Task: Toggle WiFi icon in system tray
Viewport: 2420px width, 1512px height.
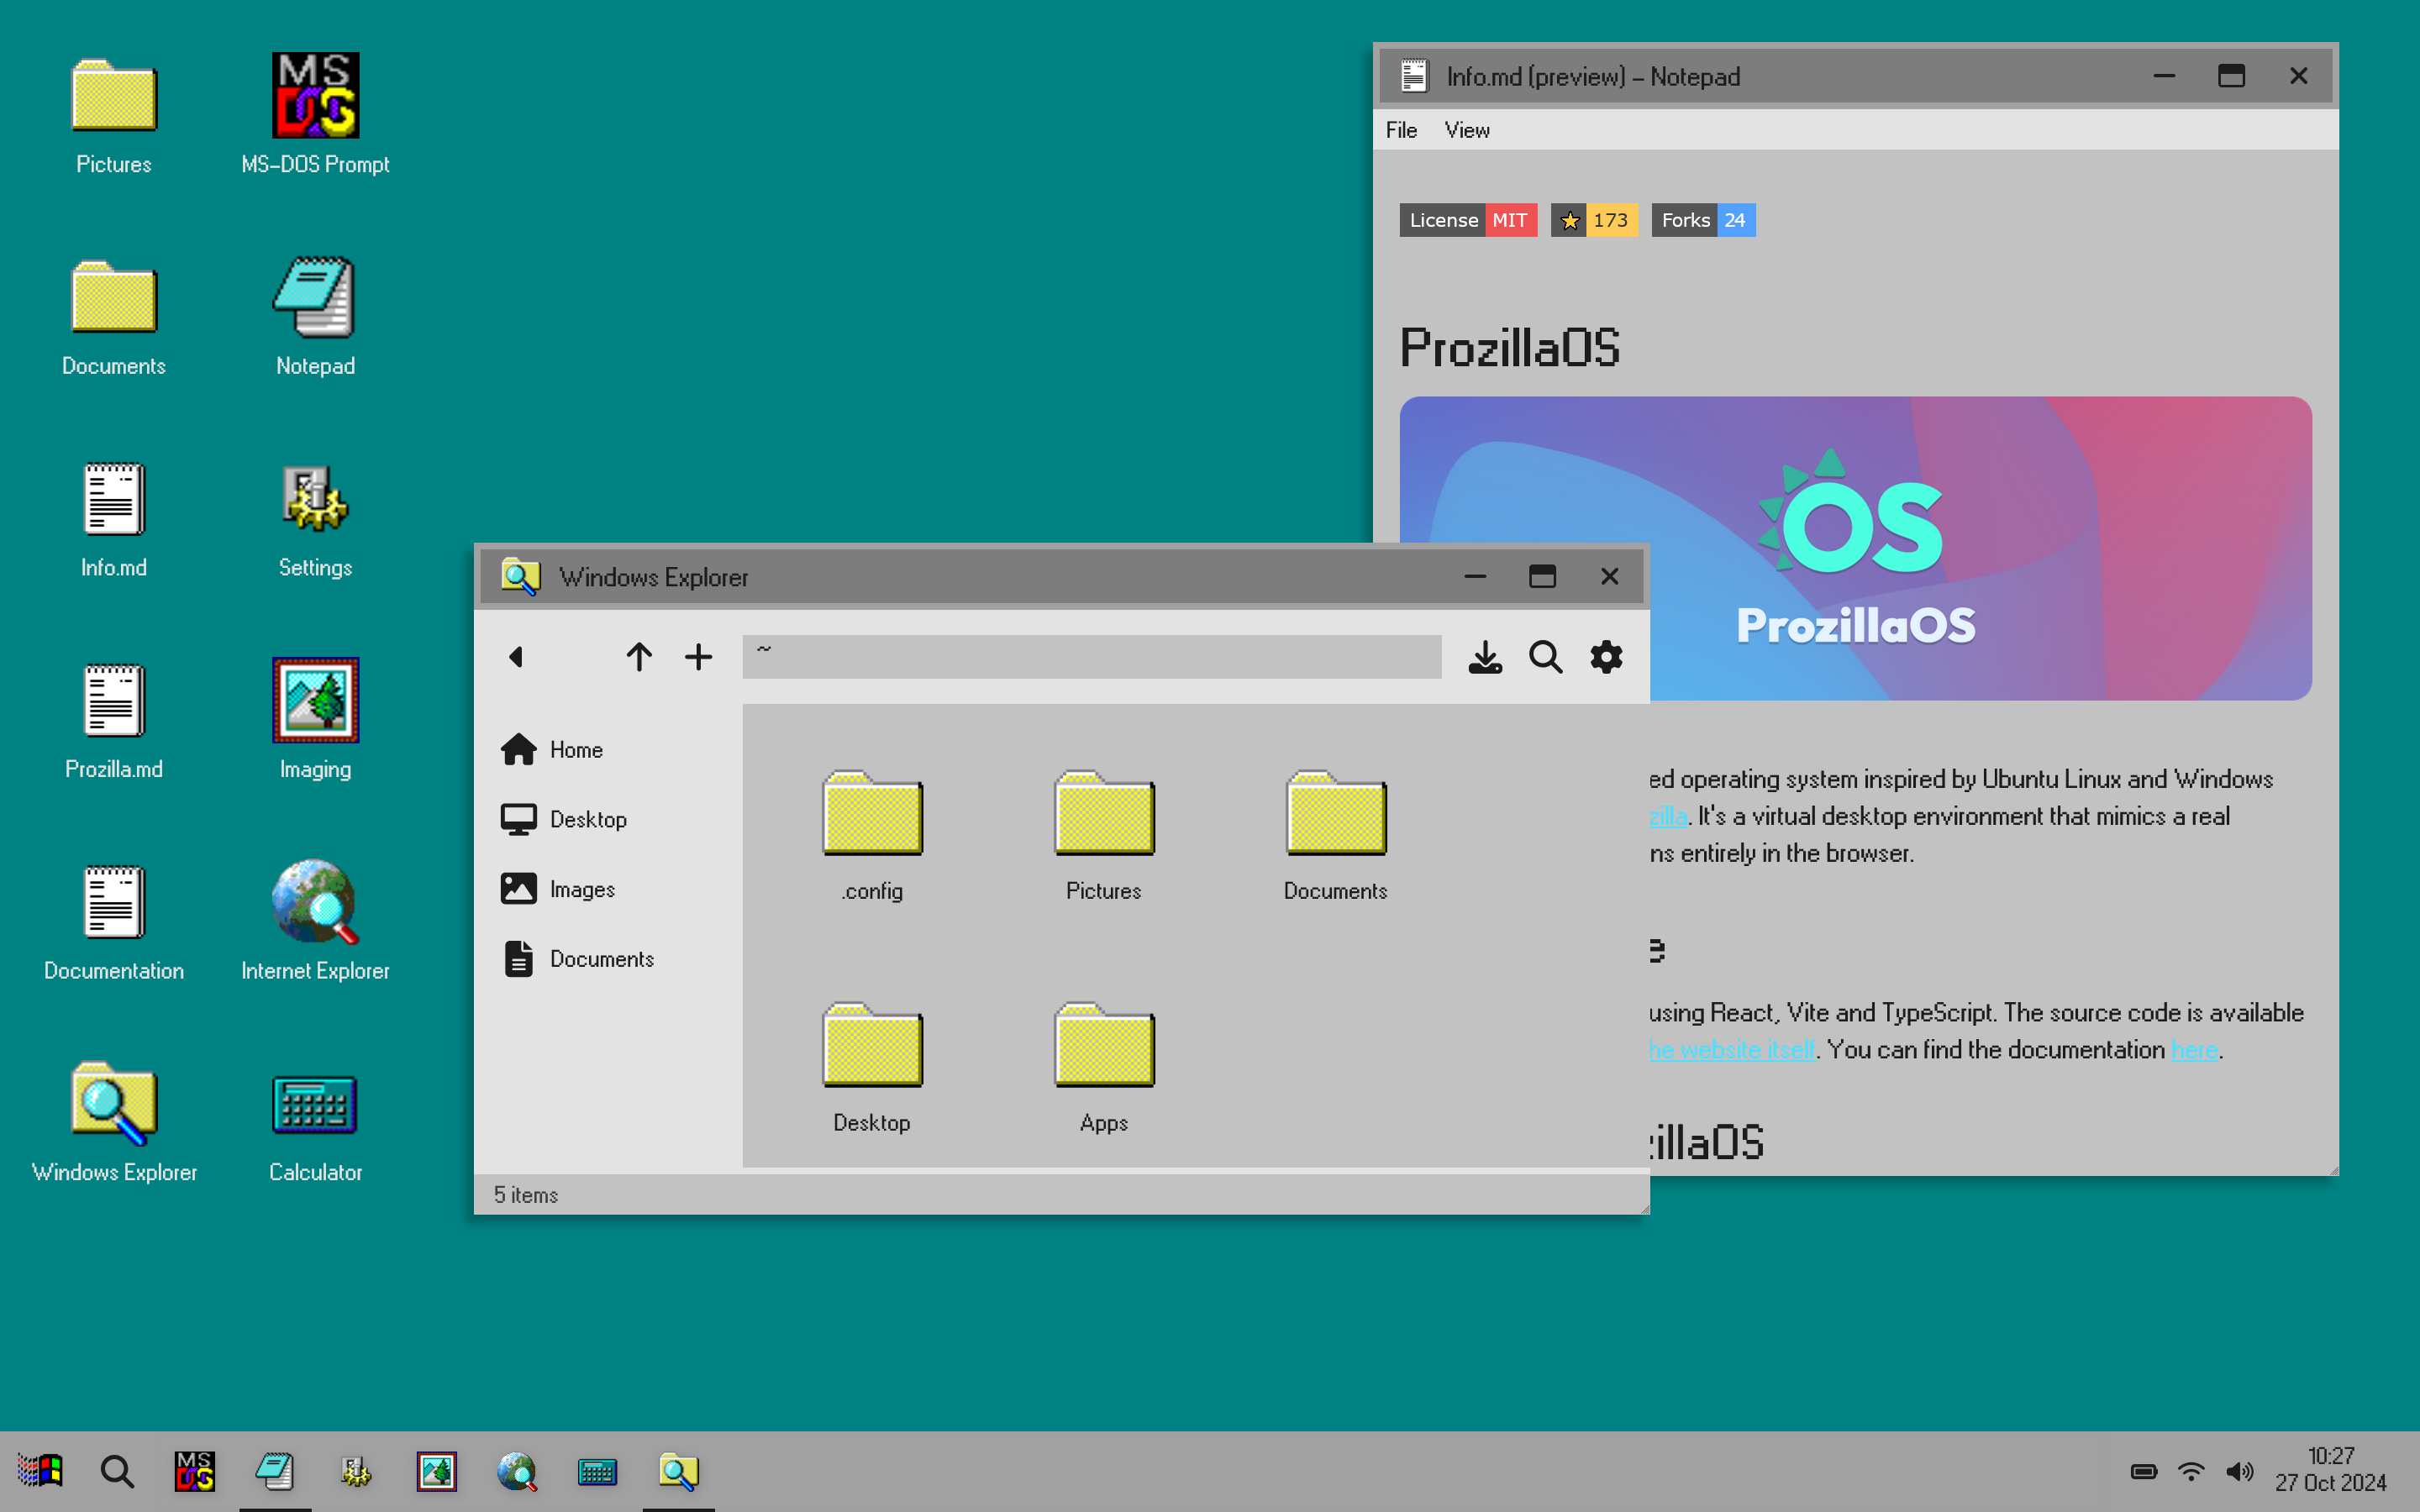Action: pyautogui.click(x=2191, y=1468)
